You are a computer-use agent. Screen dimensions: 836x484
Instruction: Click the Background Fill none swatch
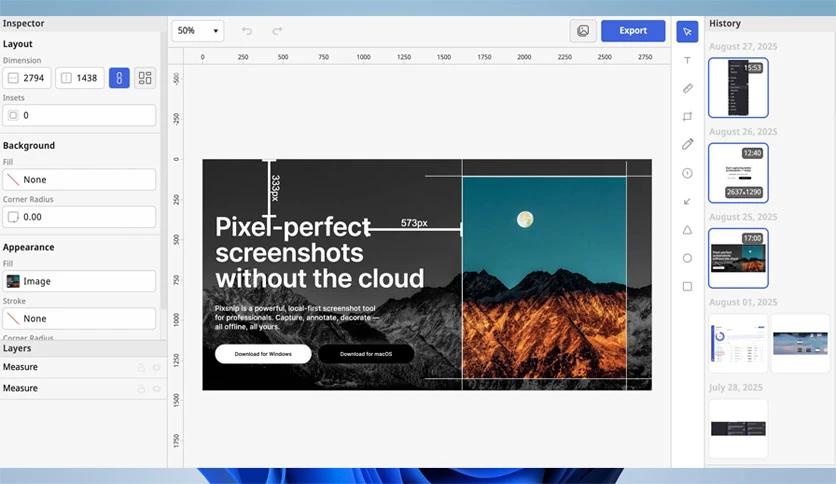13,180
